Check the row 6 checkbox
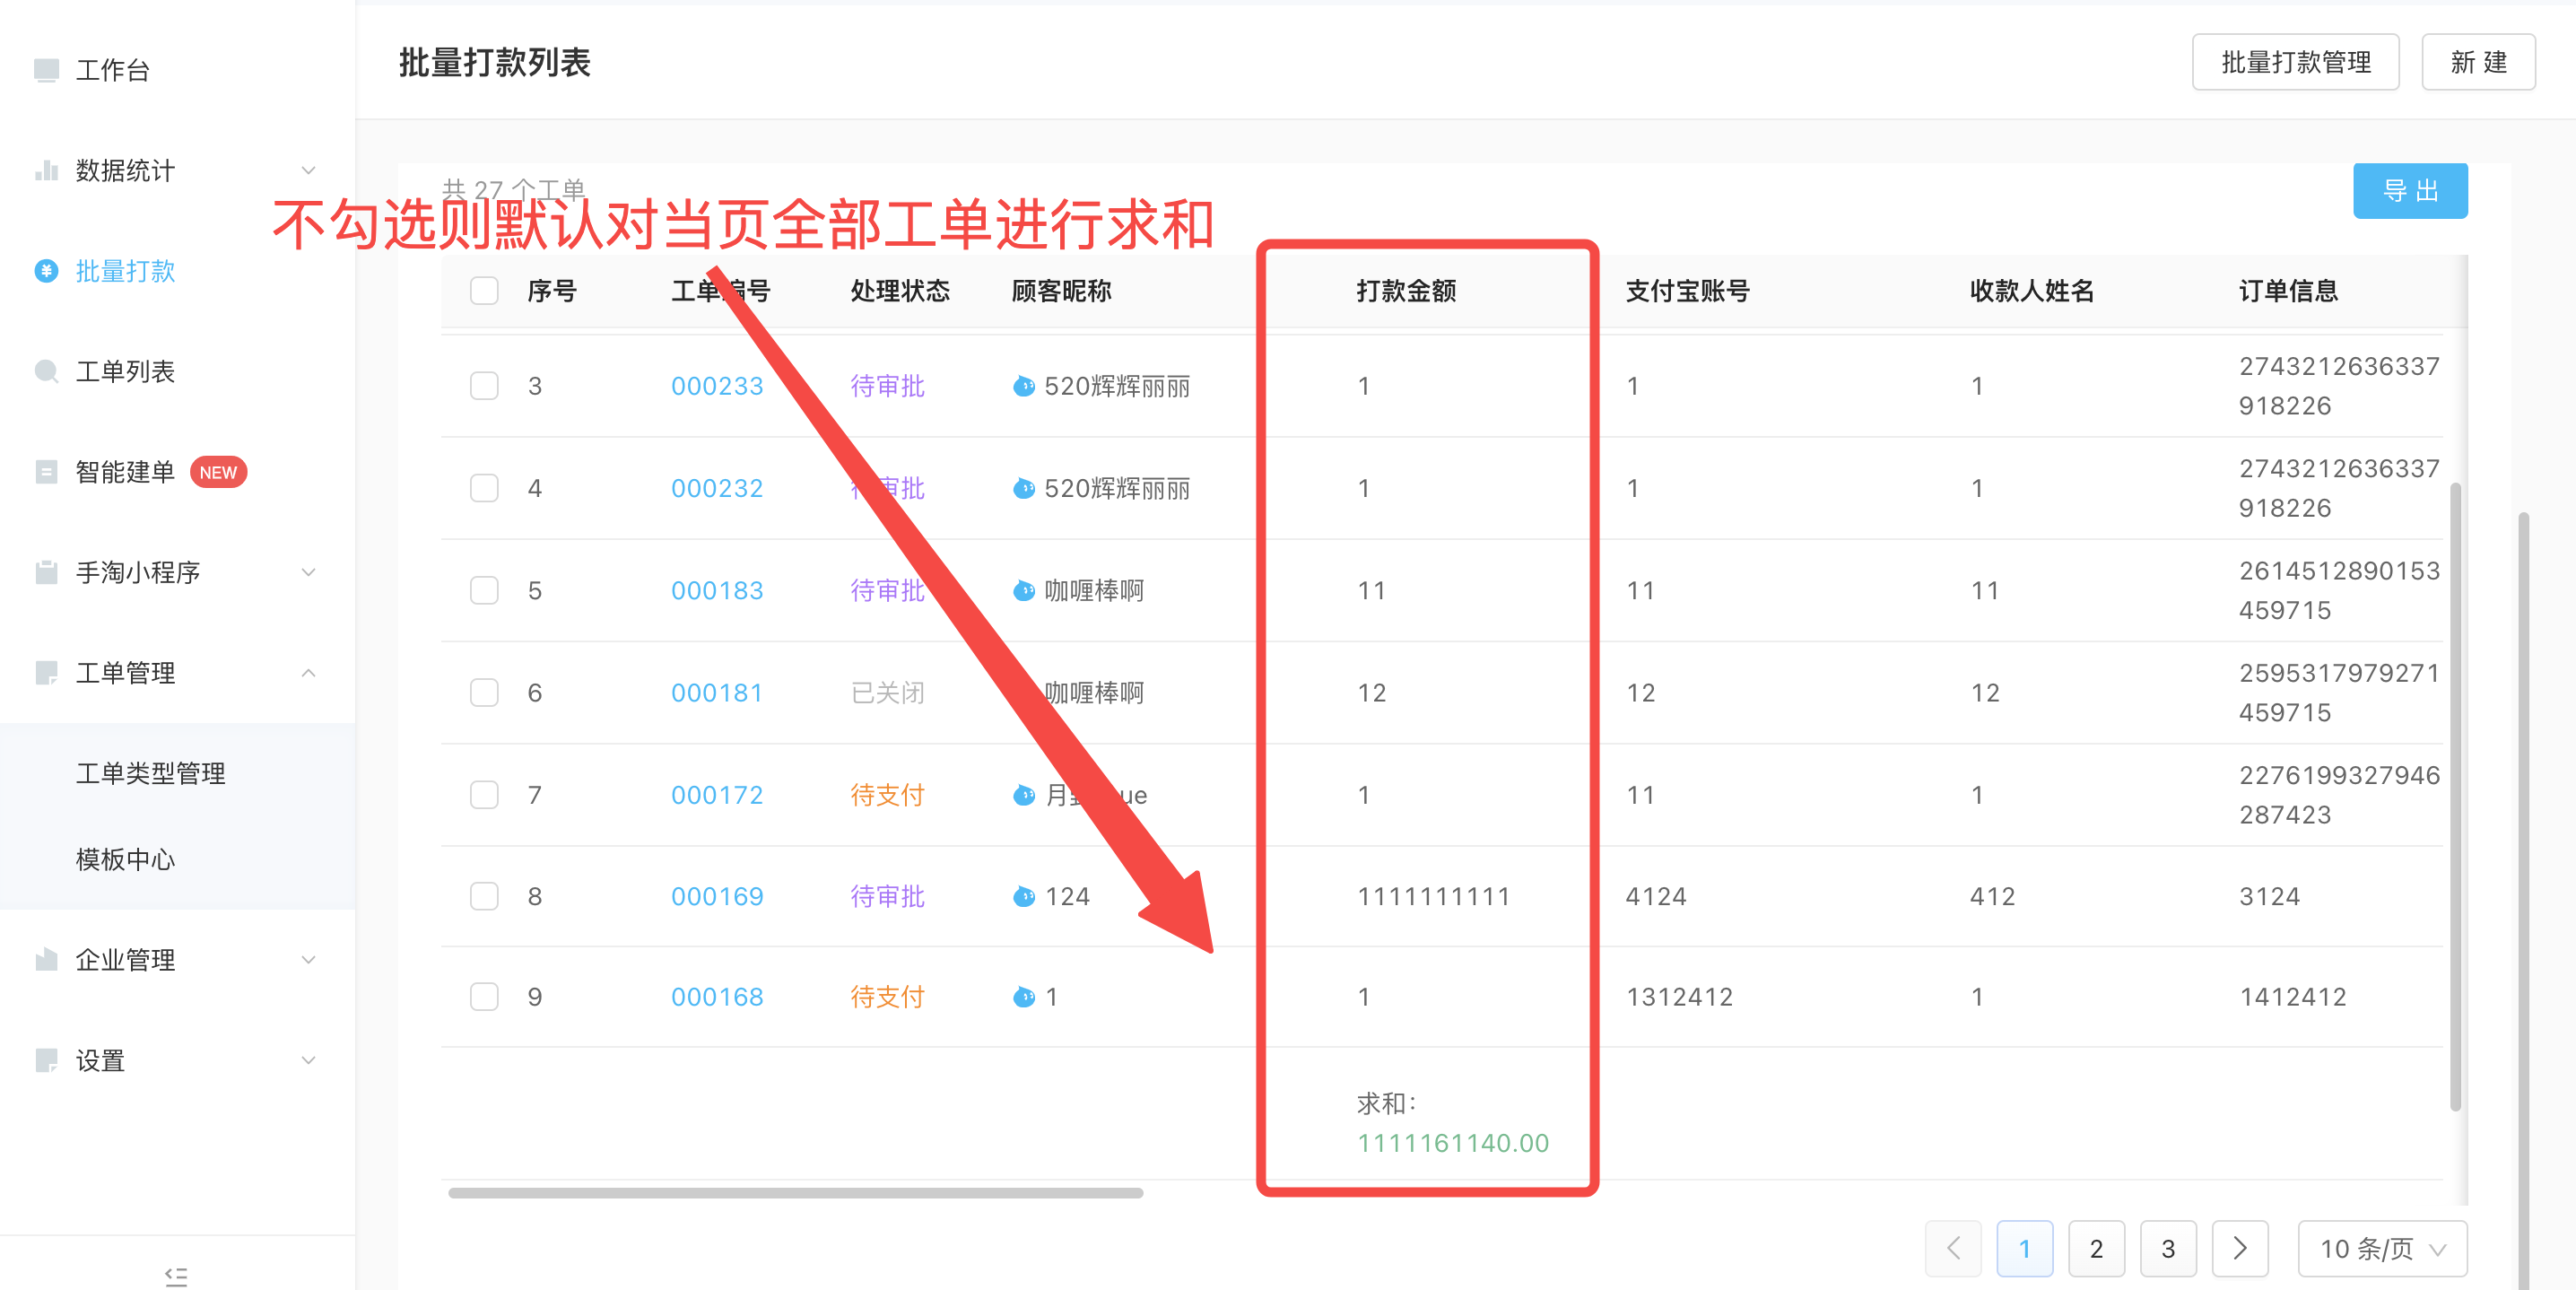The image size is (2576, 1290). click(x=484, y=692)
